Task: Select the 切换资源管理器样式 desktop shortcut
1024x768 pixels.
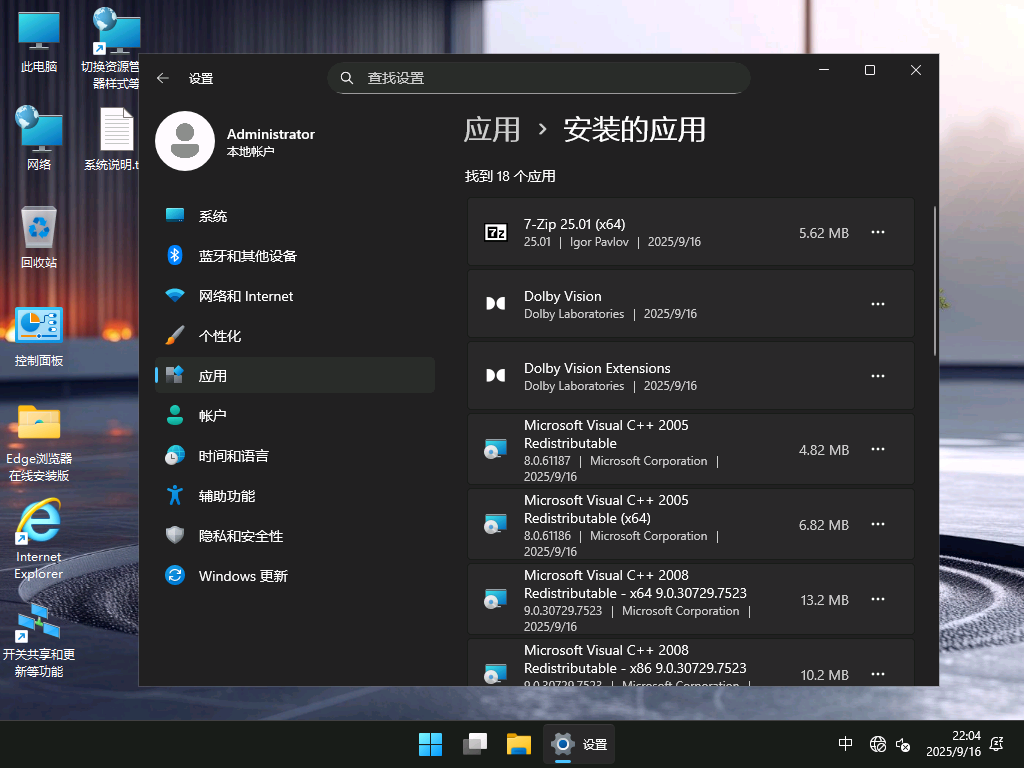Action: (112, 49)
